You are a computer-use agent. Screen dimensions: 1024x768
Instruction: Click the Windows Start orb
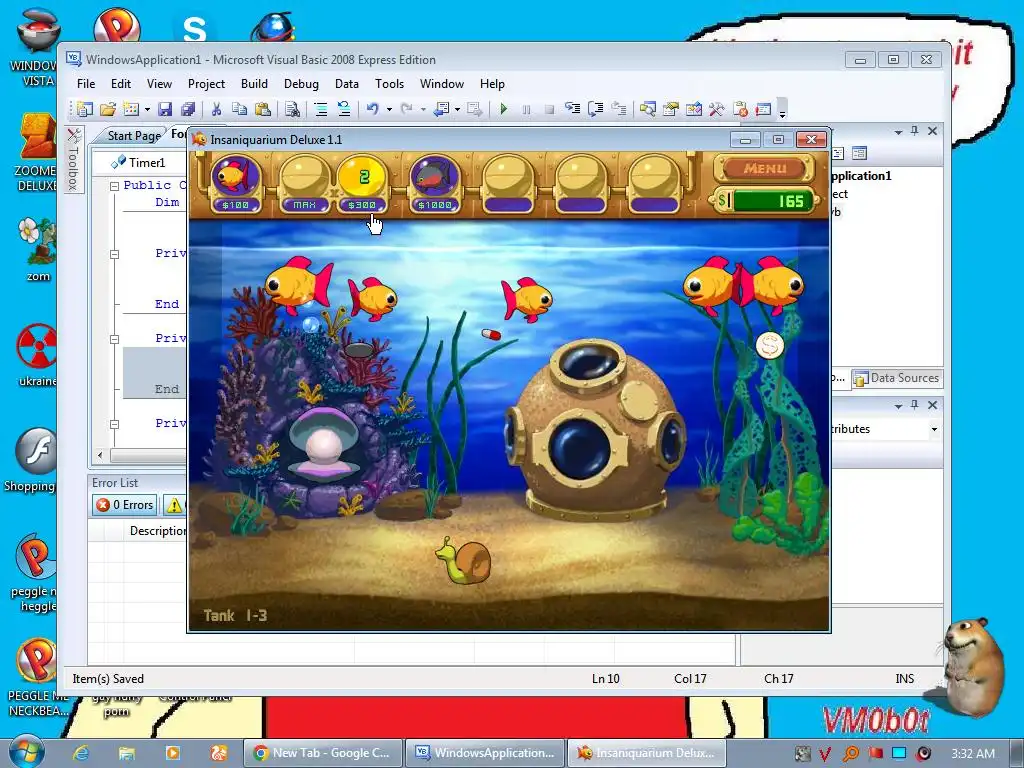[x=26, y=752]
